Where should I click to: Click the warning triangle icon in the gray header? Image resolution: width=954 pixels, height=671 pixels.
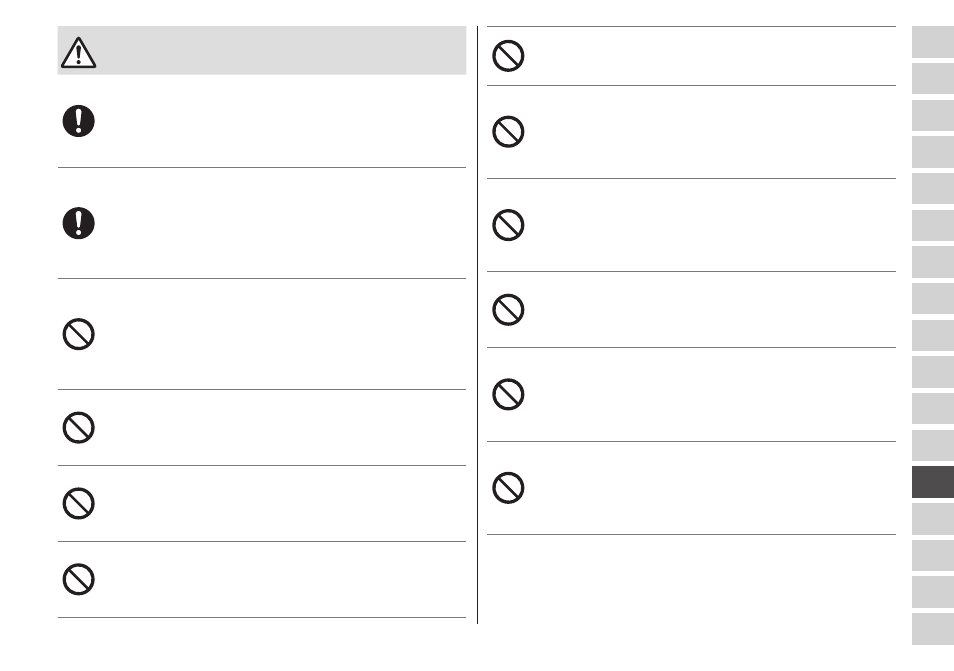coord(78,52)
